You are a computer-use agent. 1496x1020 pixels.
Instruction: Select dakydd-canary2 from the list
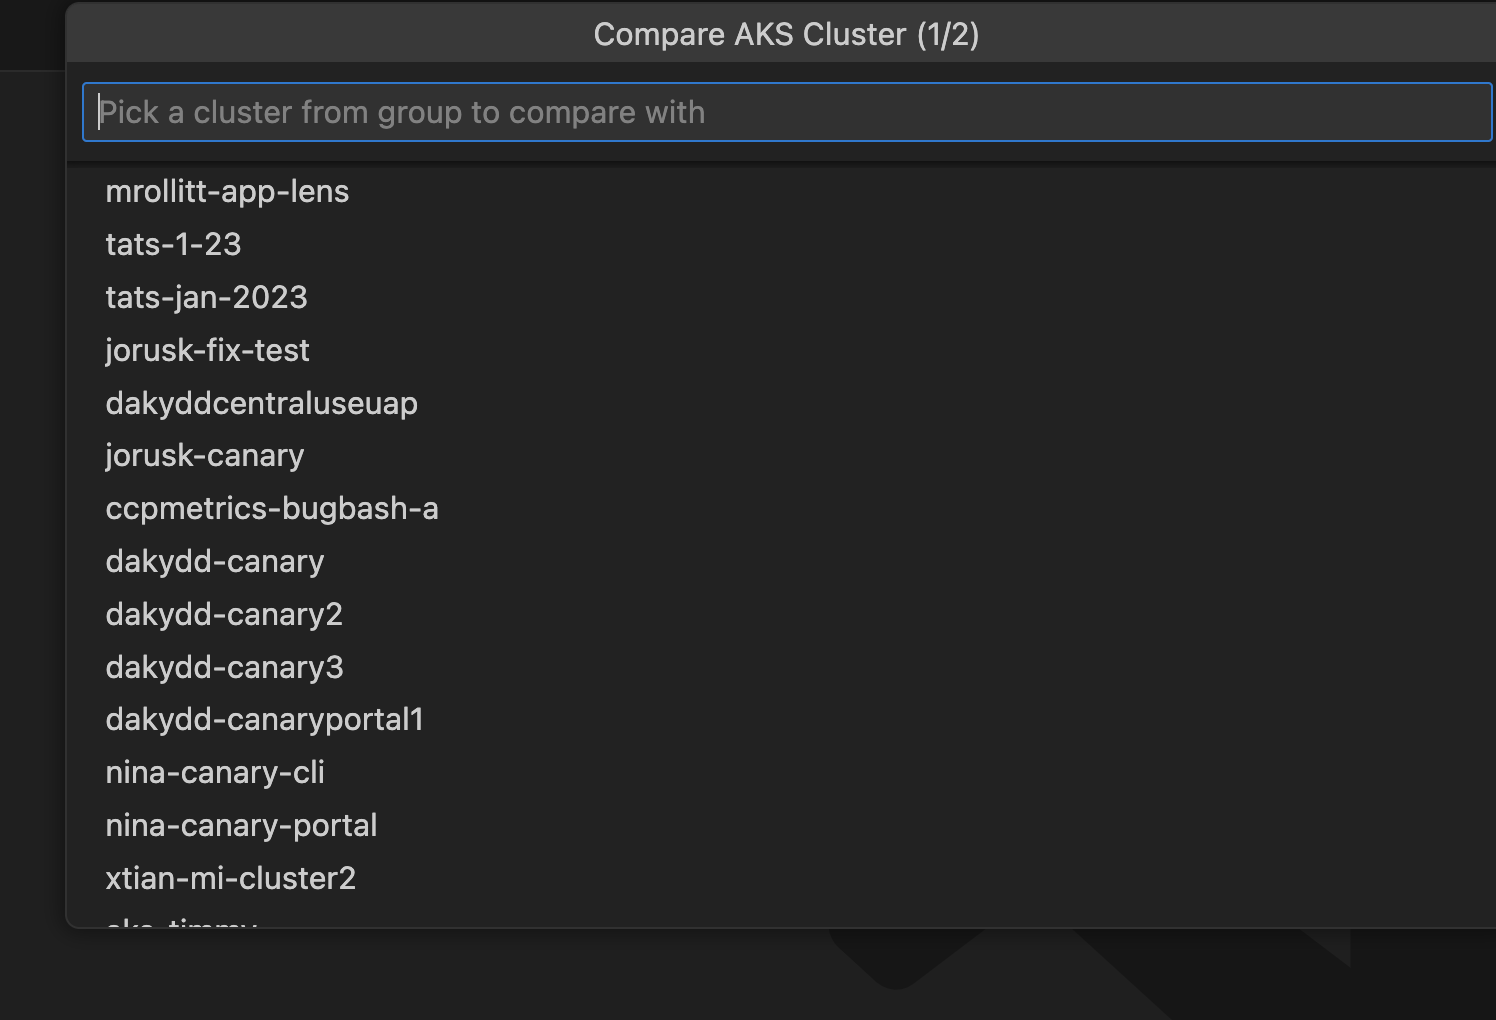pos(786,614)
